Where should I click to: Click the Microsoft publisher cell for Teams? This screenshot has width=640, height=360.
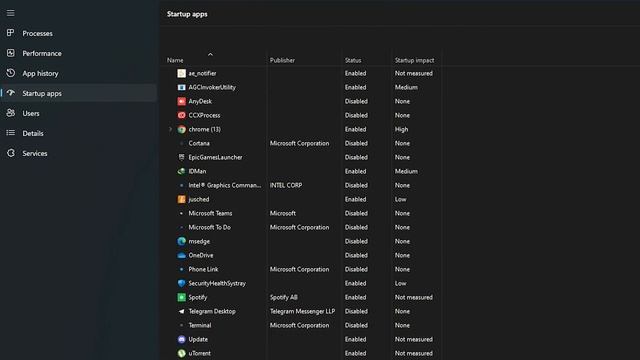[x=282, y=213]
